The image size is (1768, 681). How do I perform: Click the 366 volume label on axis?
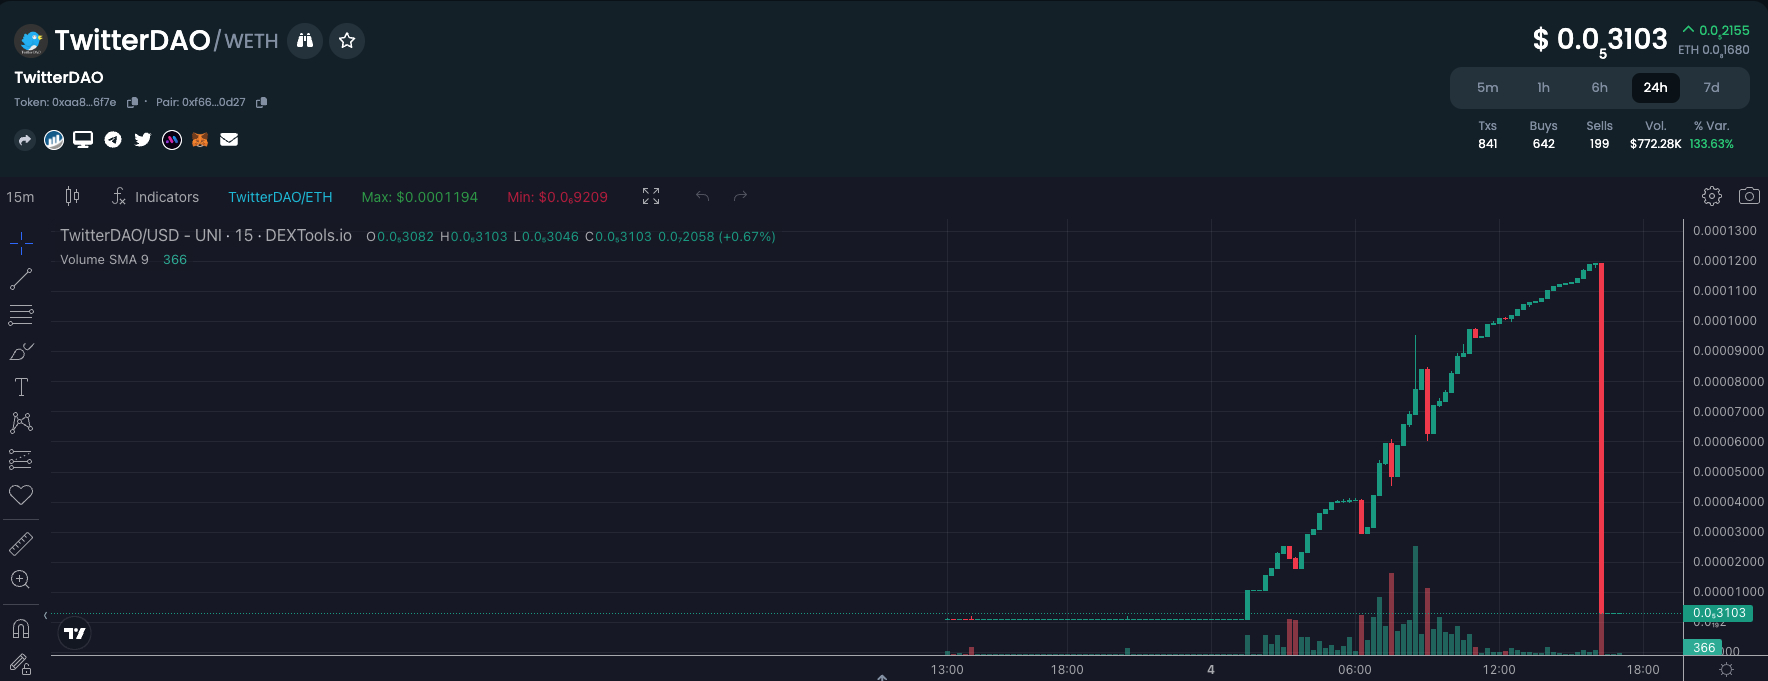point(1704,648)
